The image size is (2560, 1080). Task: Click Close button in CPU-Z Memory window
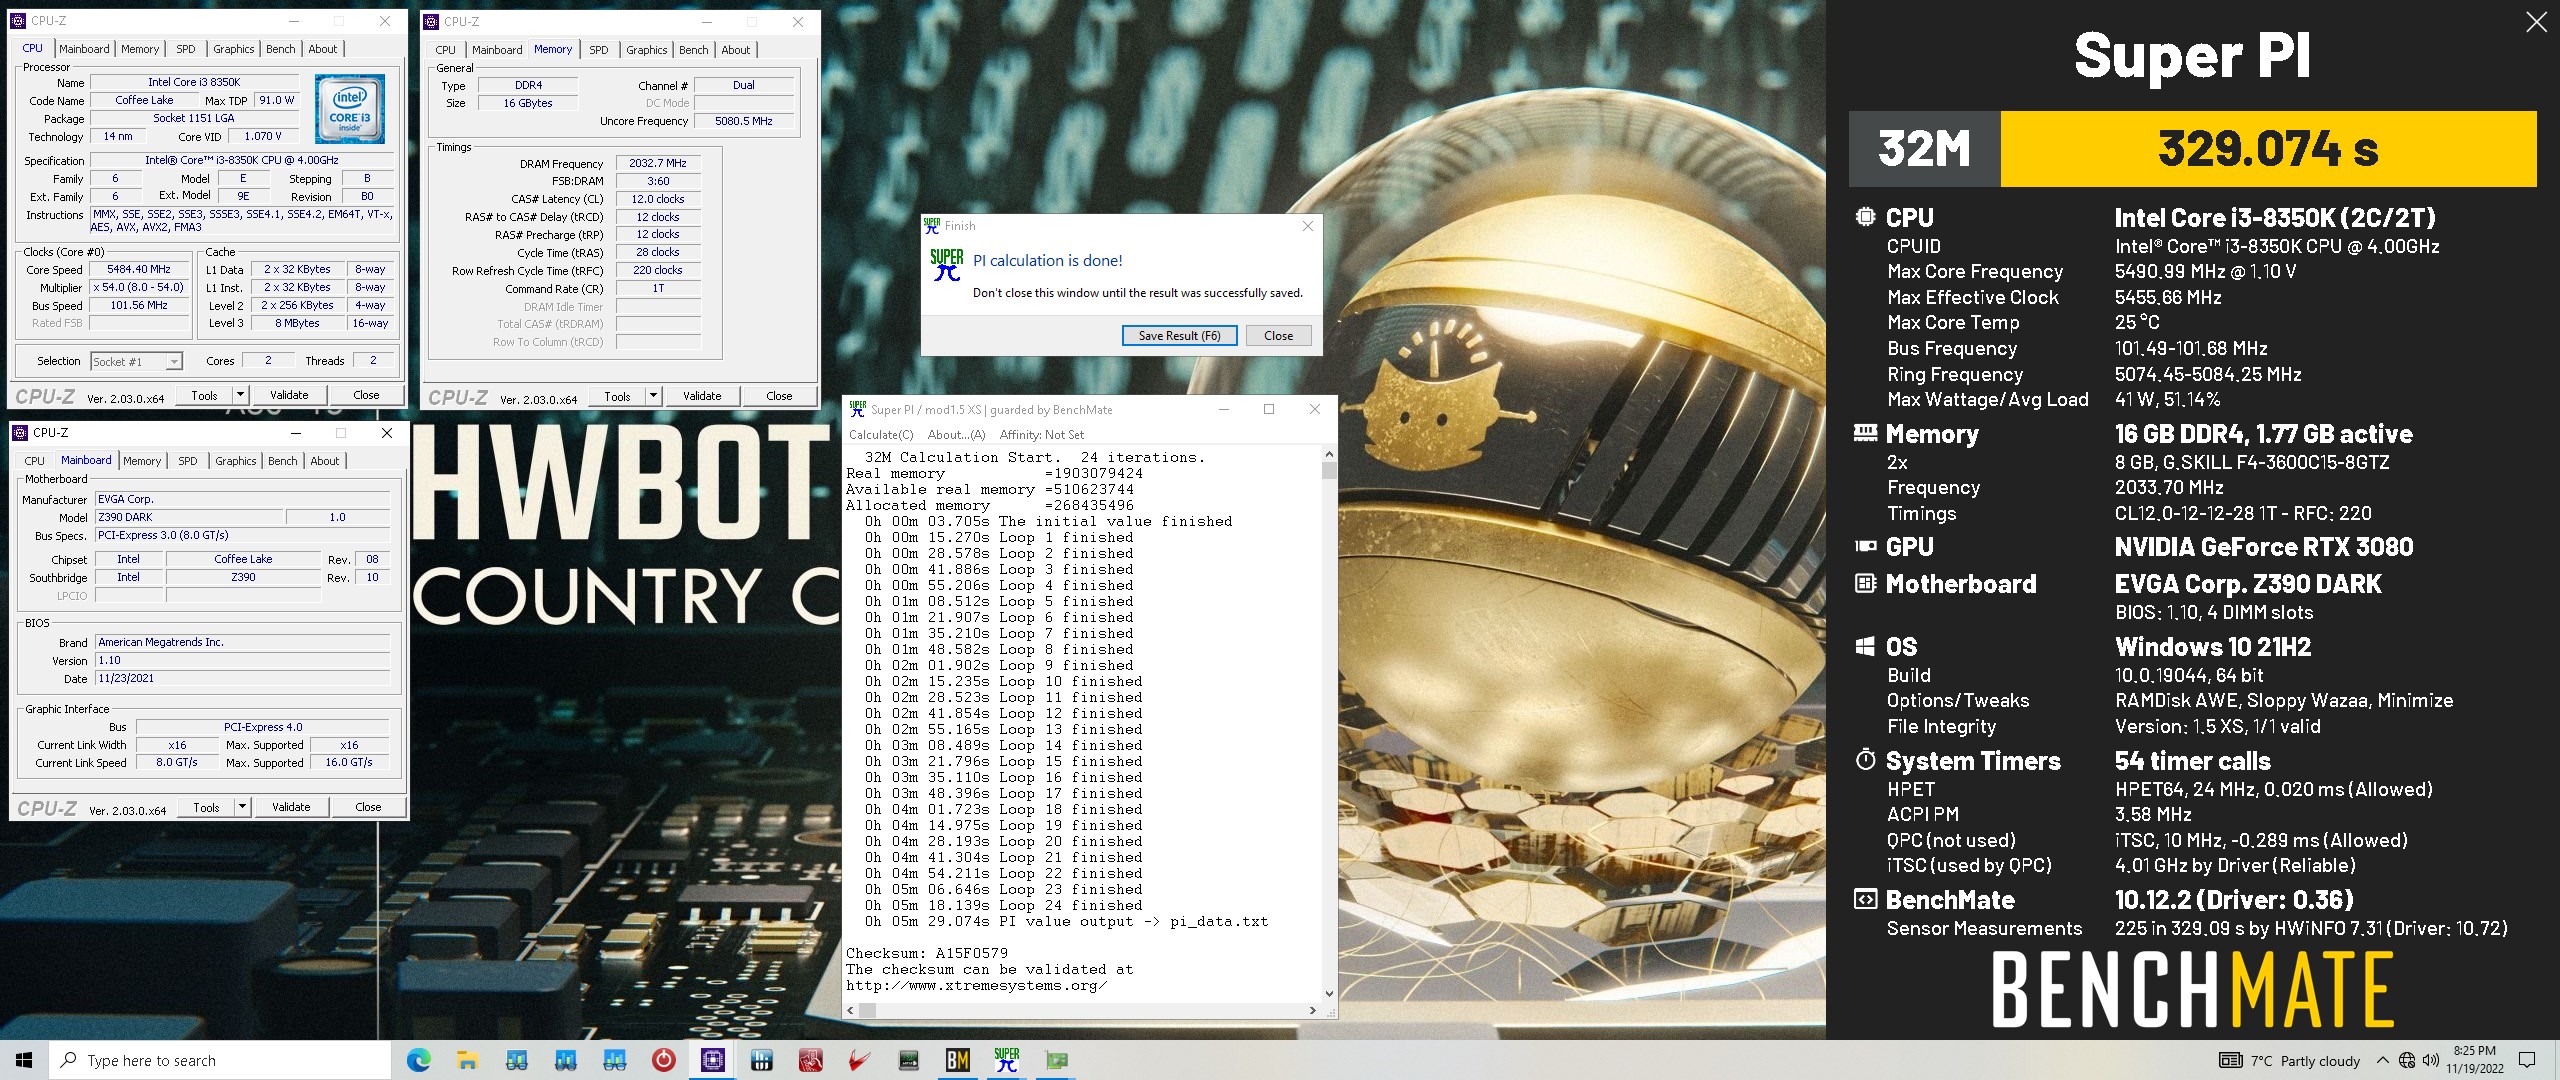[x=779, y=396]
